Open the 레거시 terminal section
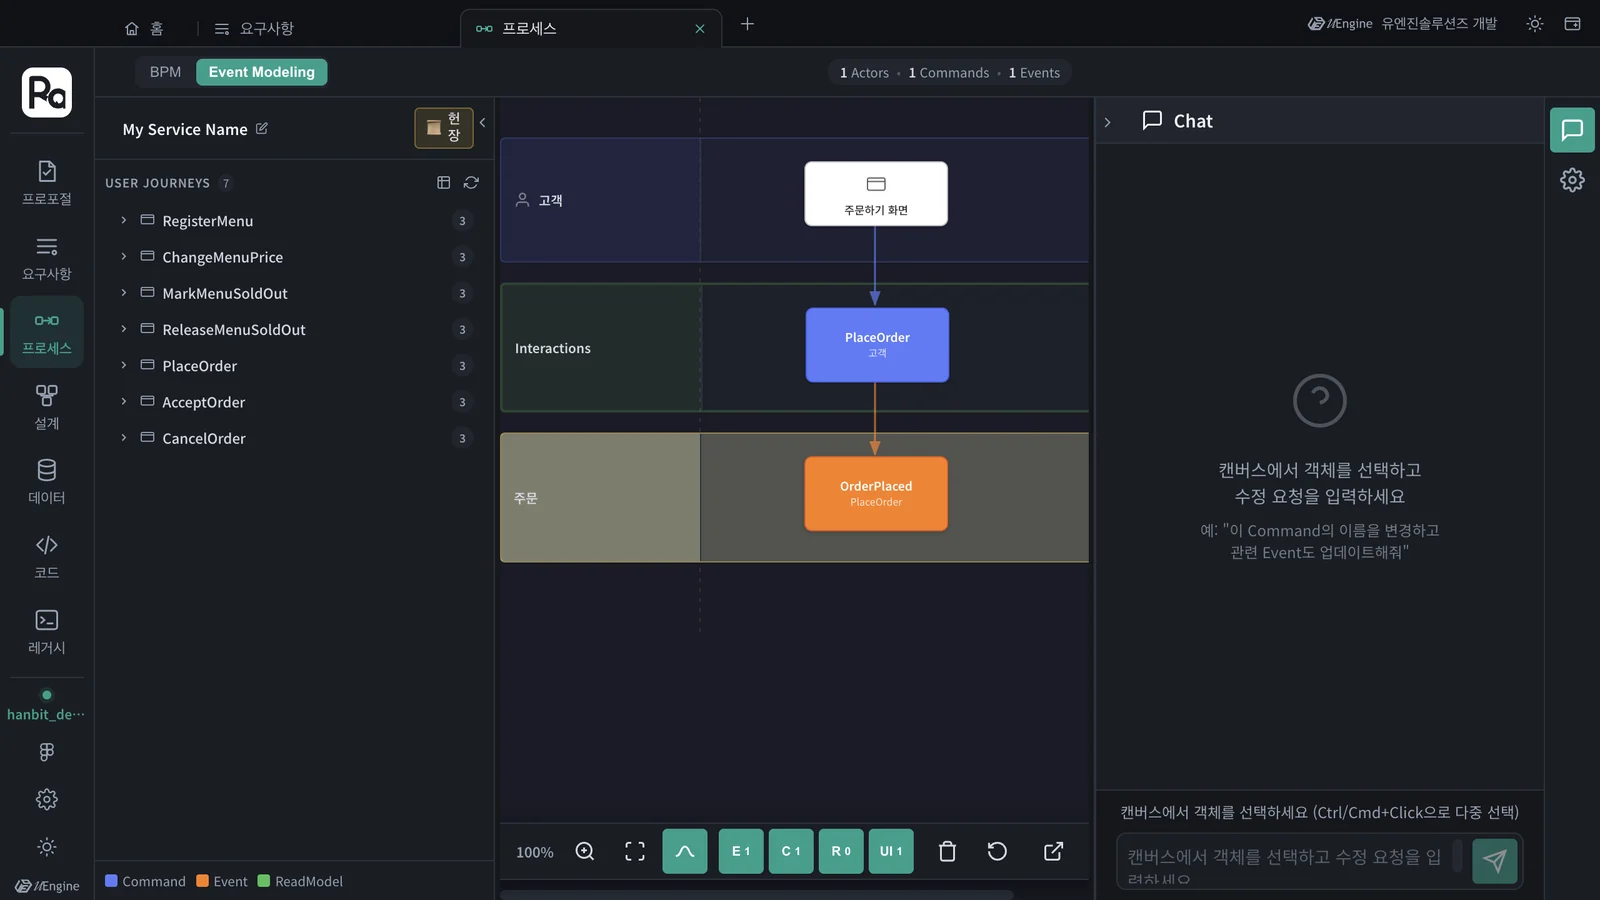This screenshot has height=900, width=1600. tap(47, 632)
